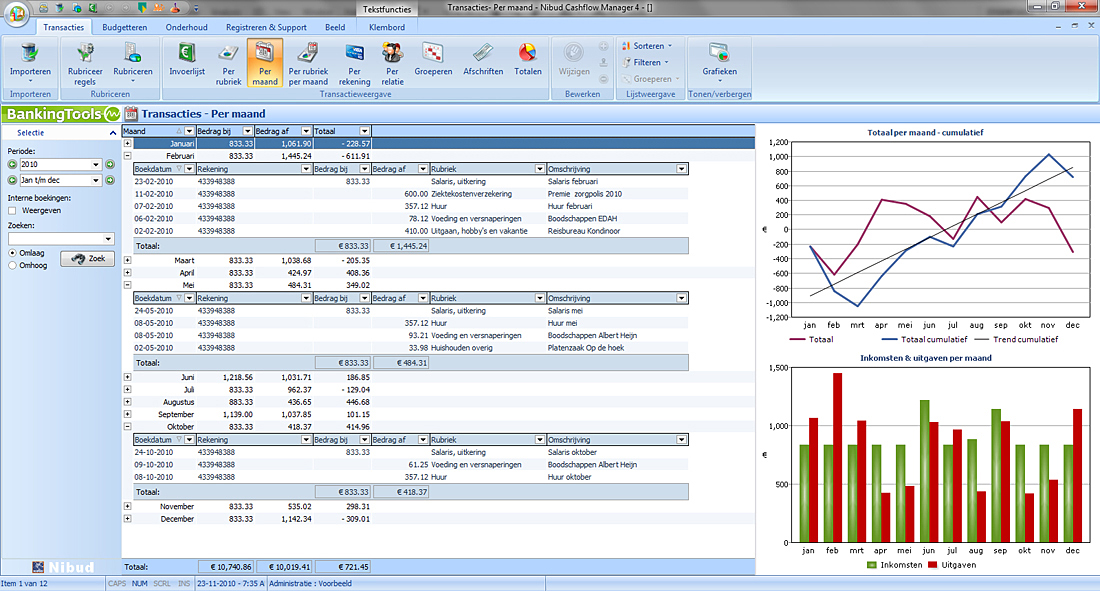The width and height of the screenshot is (1100, 591).
Task: Open the Importeren transactions tool
Action: click(30, 62)
